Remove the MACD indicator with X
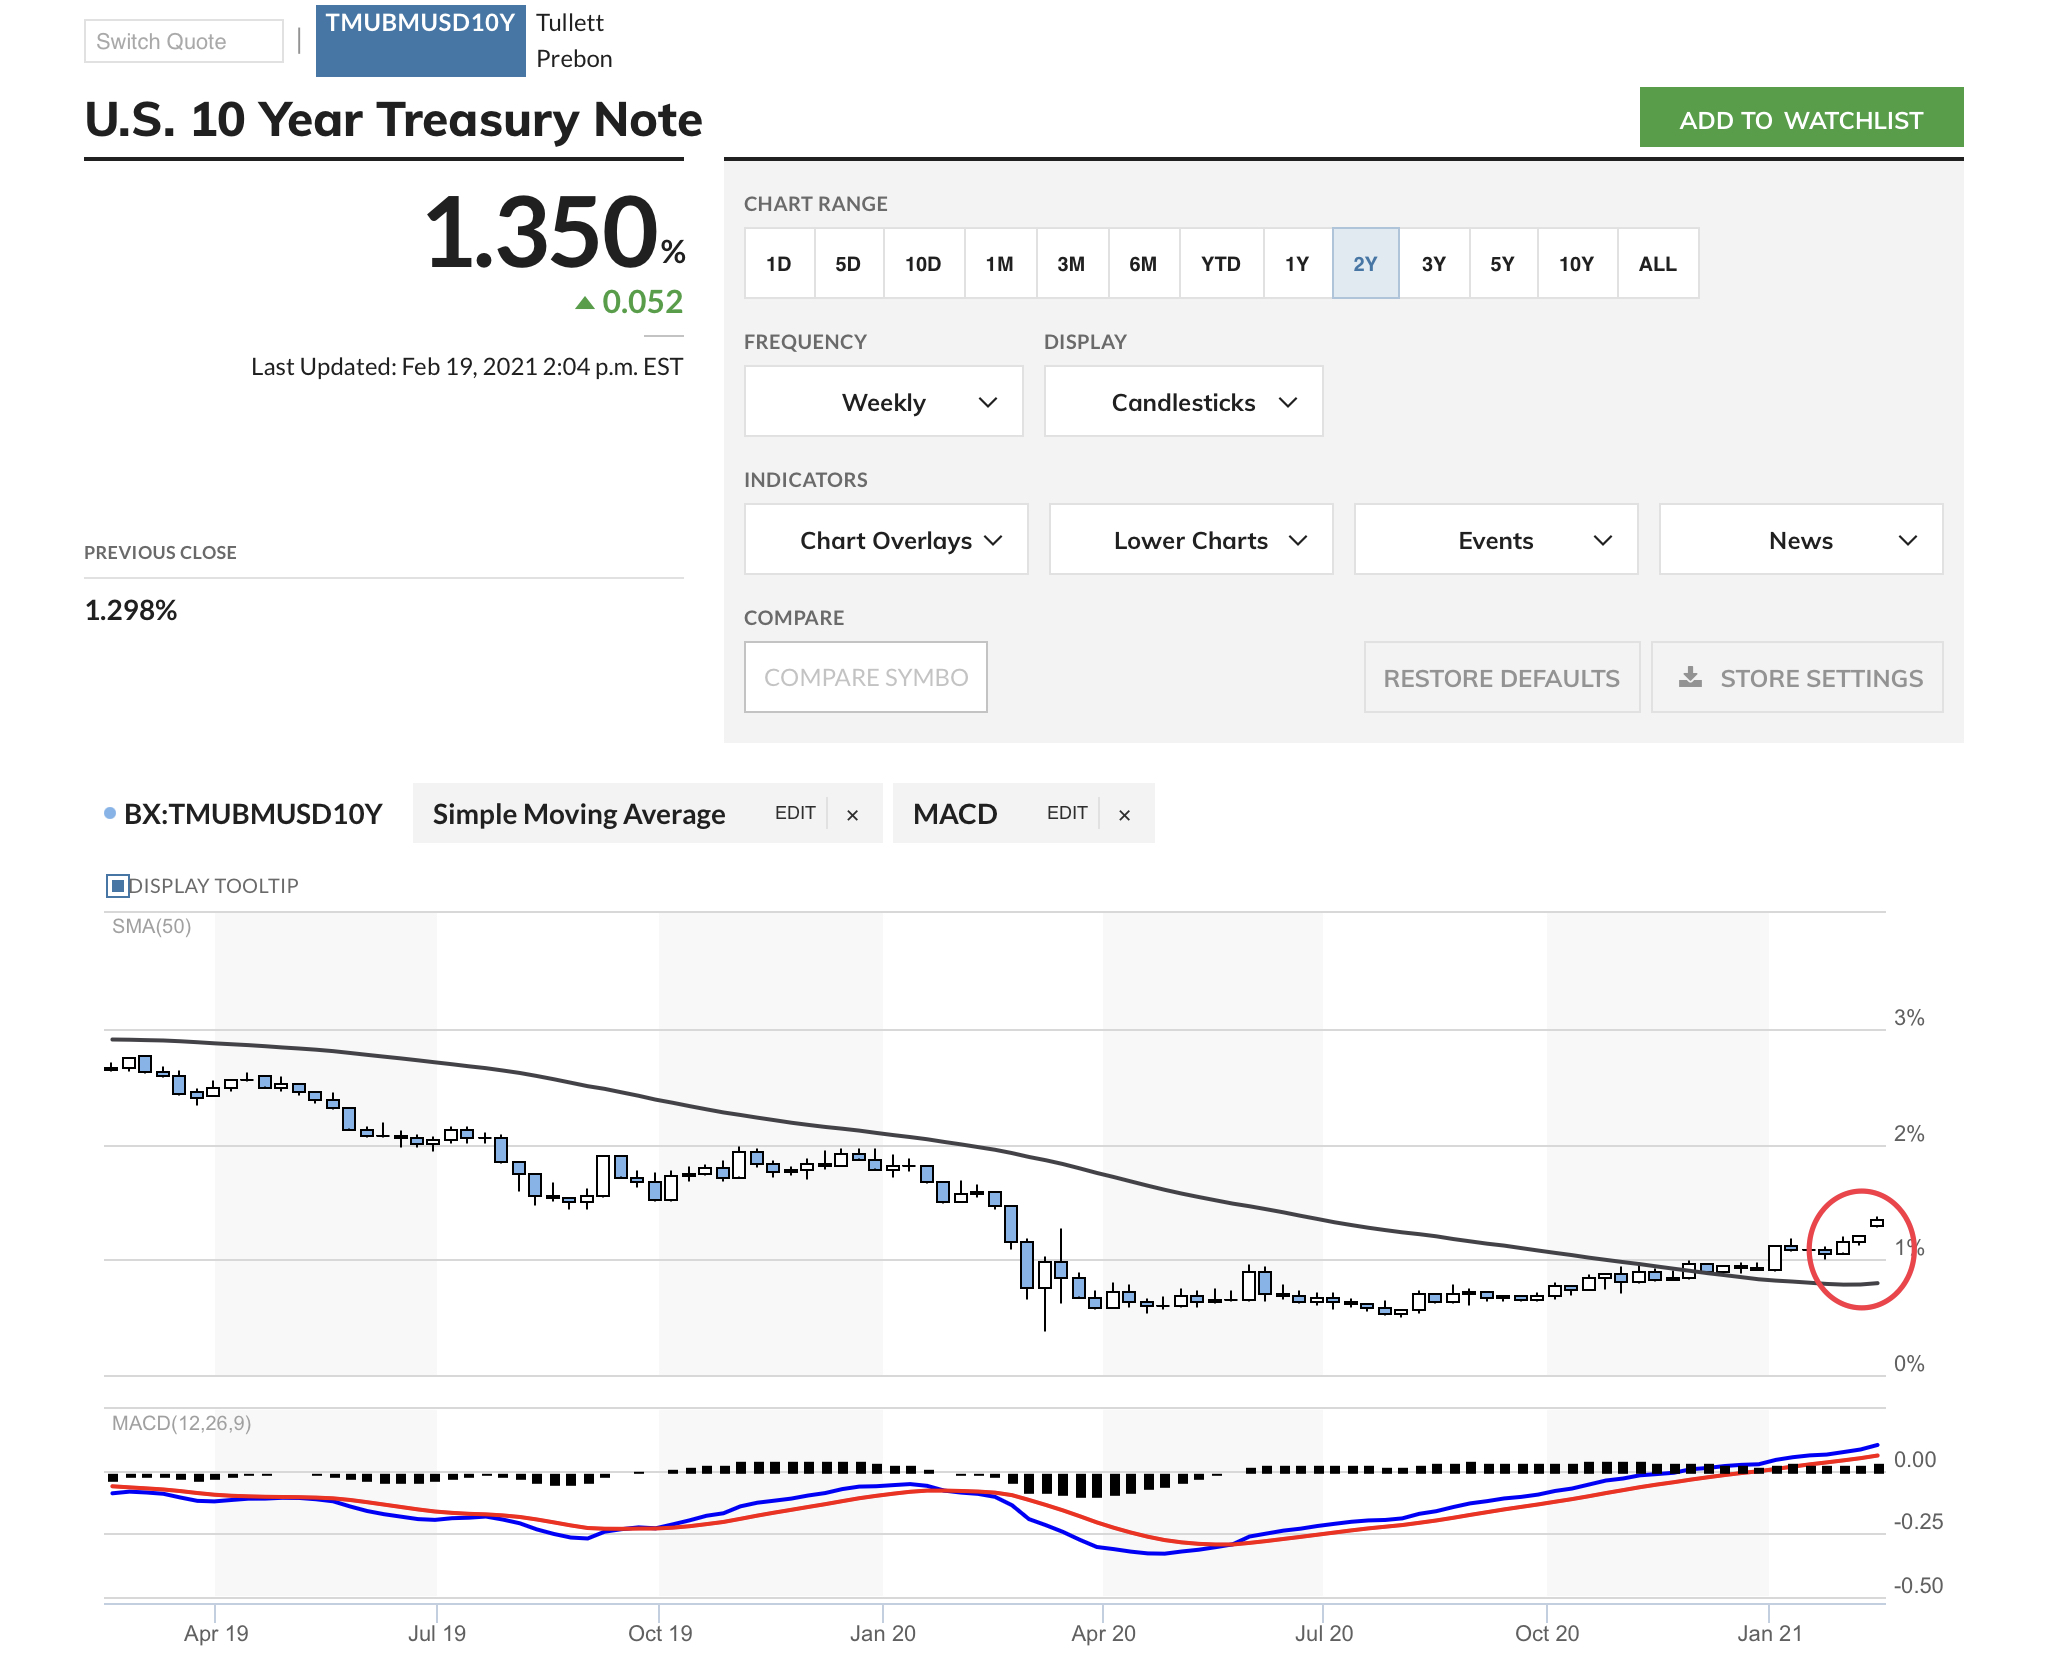Screen dimensions: 2048x1666 click(x=1124, y=815)
